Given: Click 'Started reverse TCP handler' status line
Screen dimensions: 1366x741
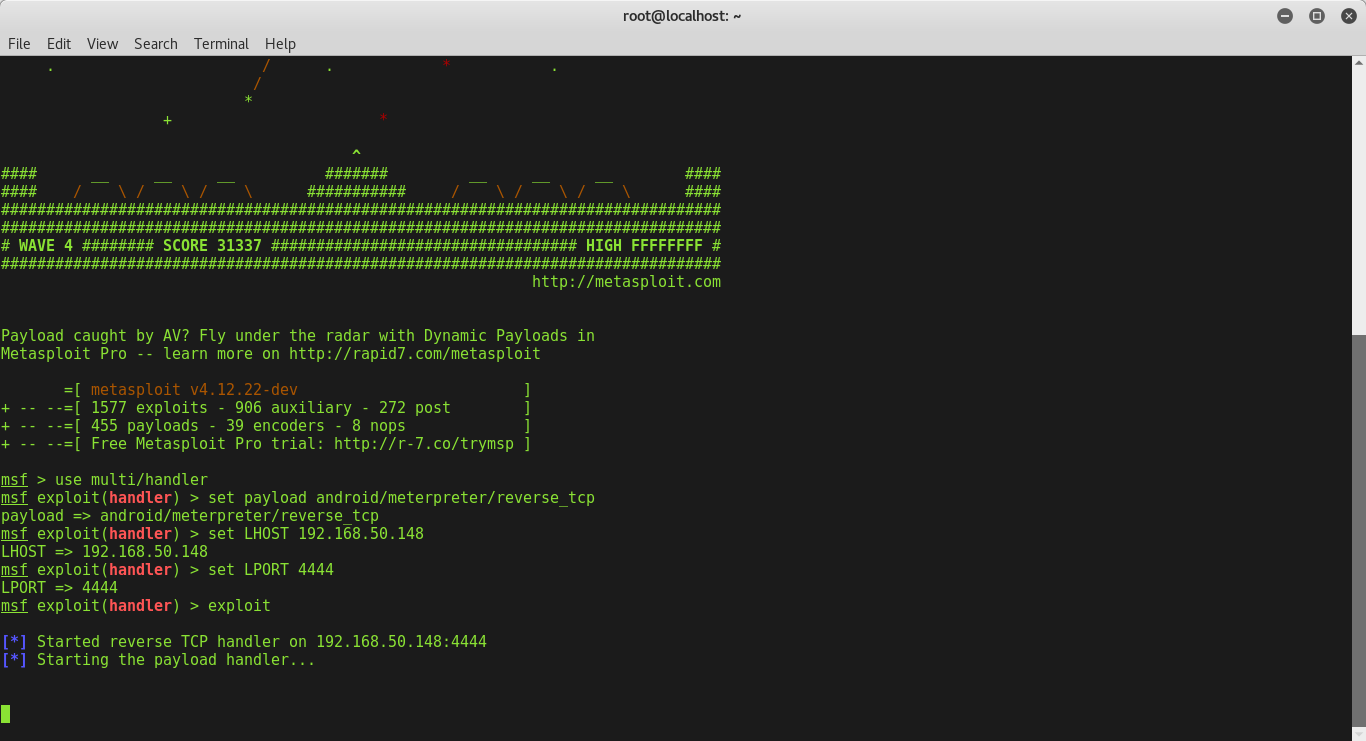Looking at the screenshot, I should pos(244,642).
